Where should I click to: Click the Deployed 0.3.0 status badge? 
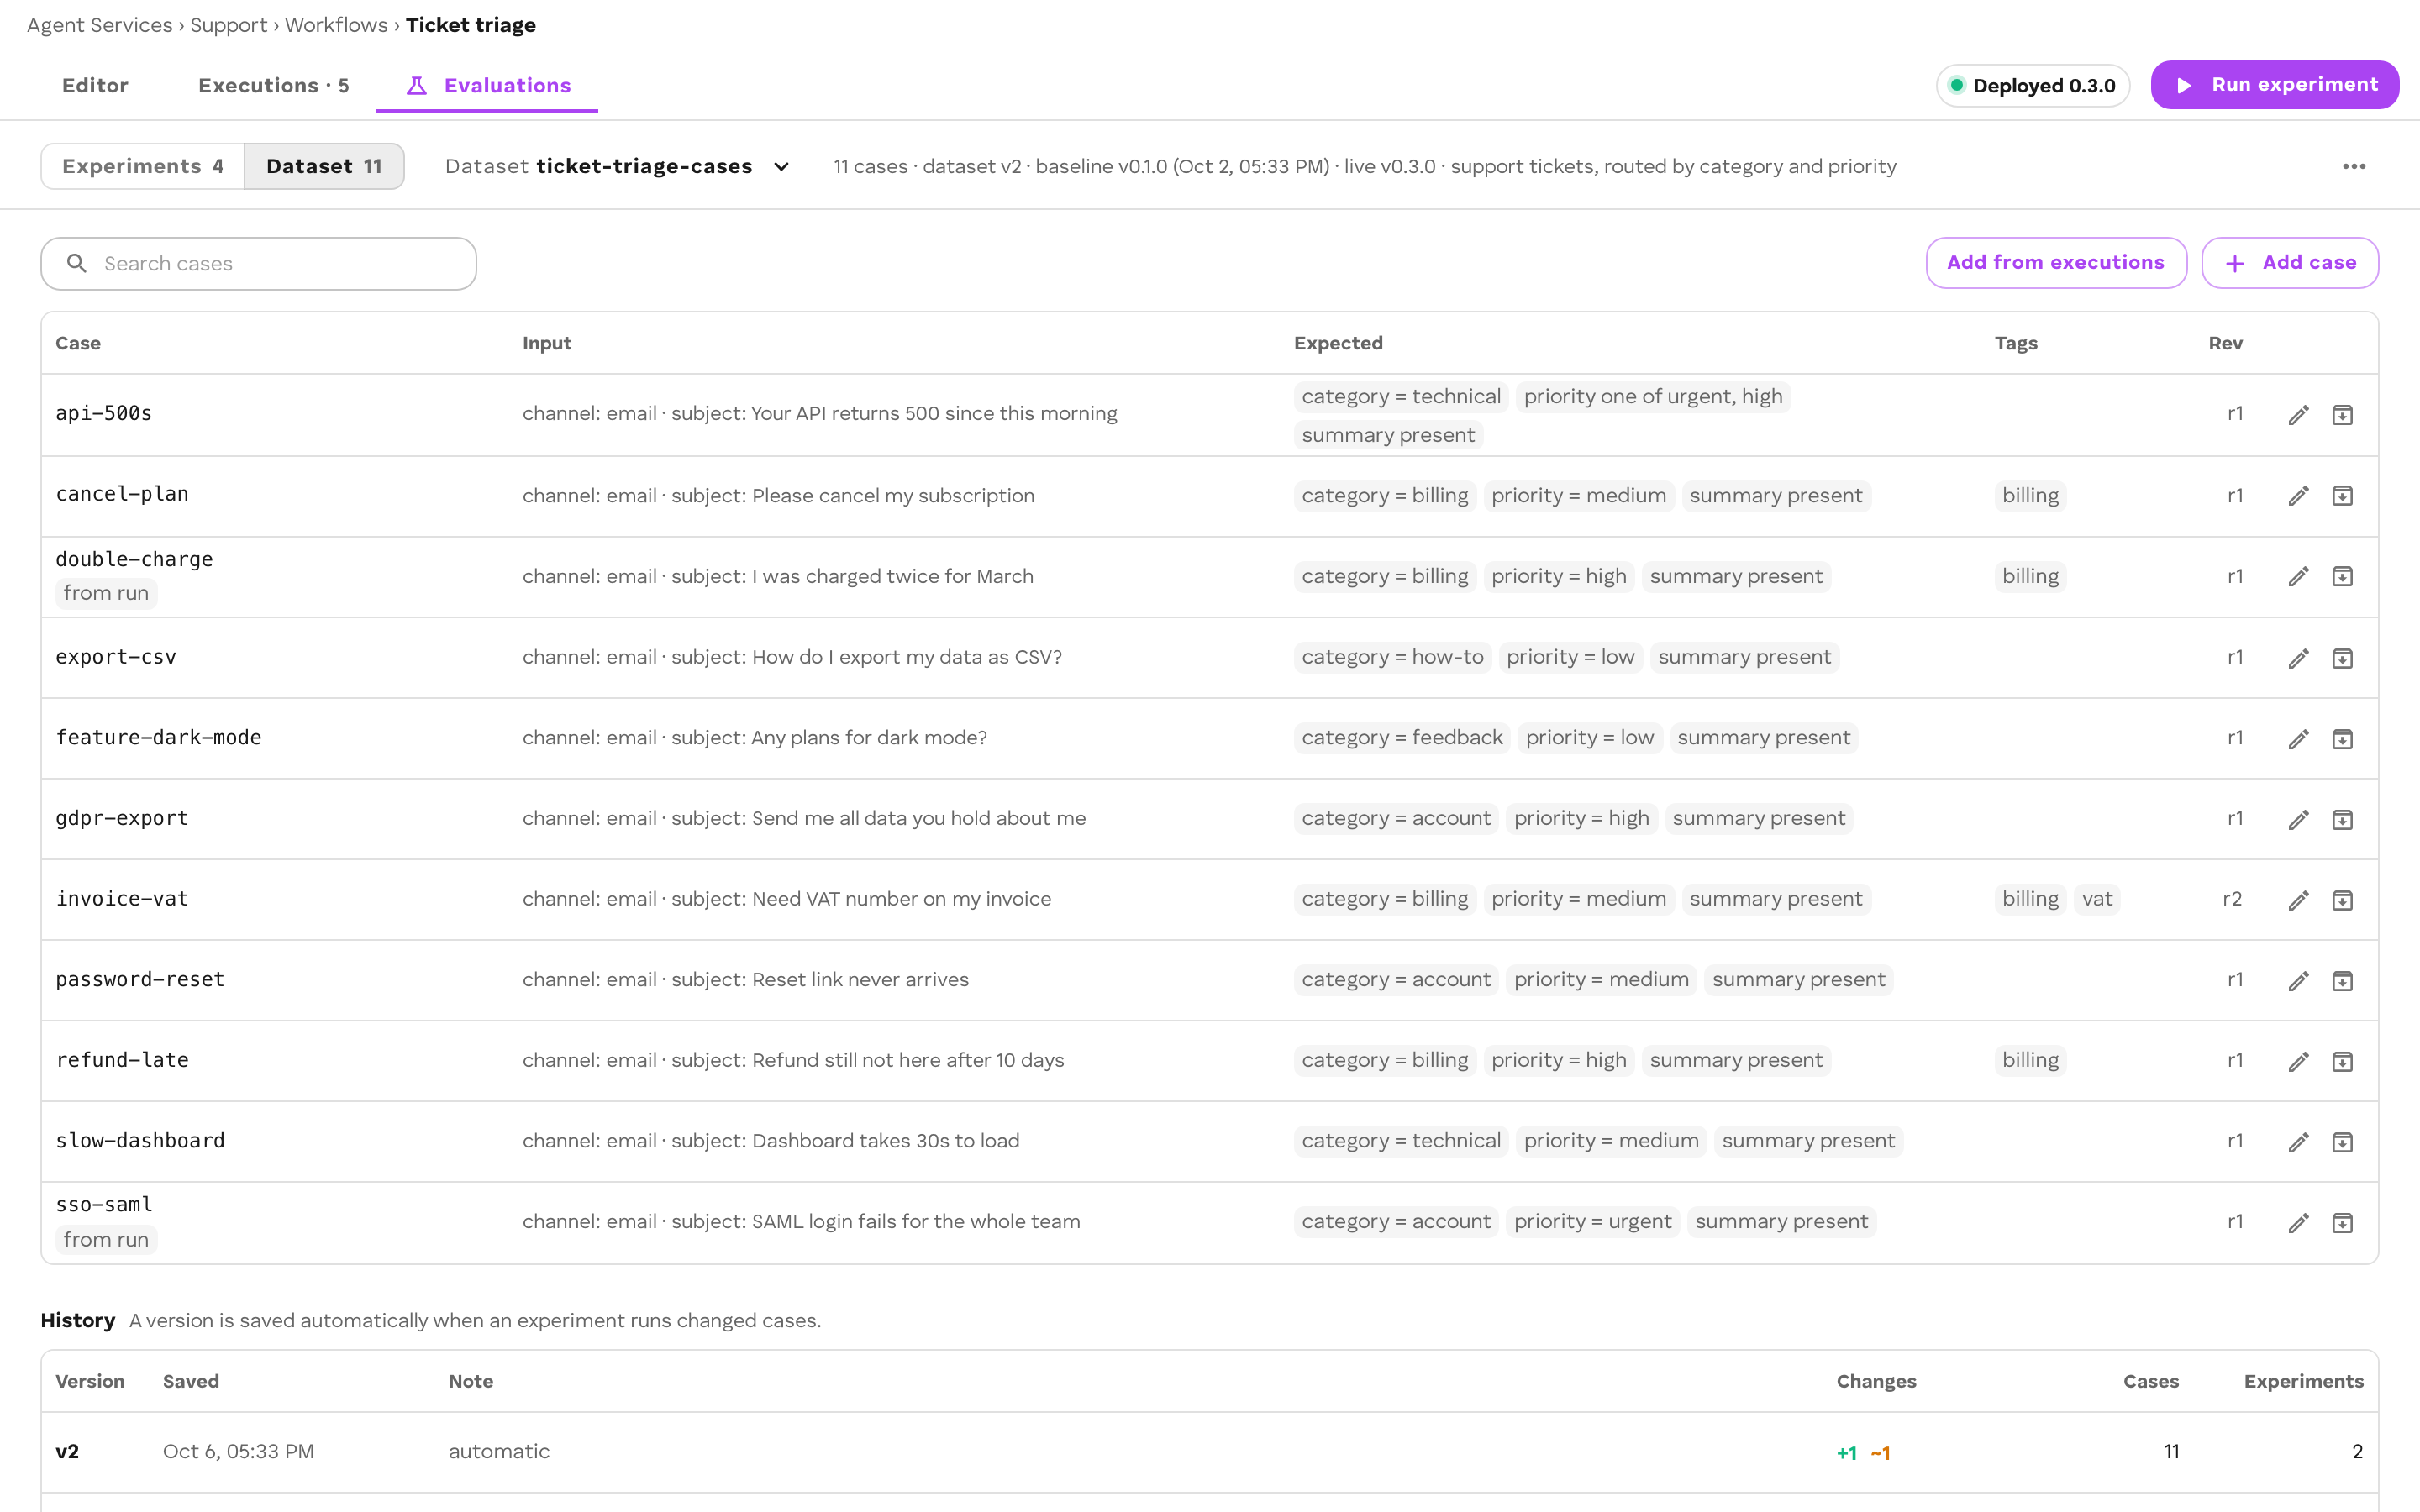pos(2033,86)
